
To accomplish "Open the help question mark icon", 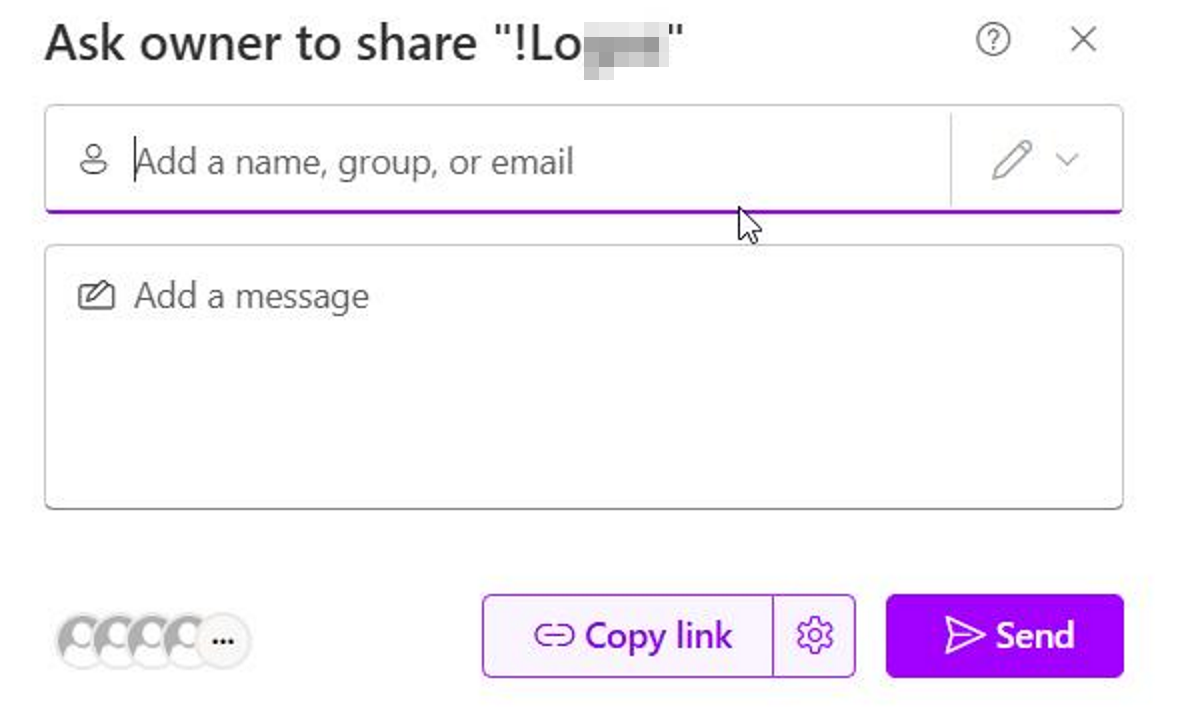I will 992,40.
